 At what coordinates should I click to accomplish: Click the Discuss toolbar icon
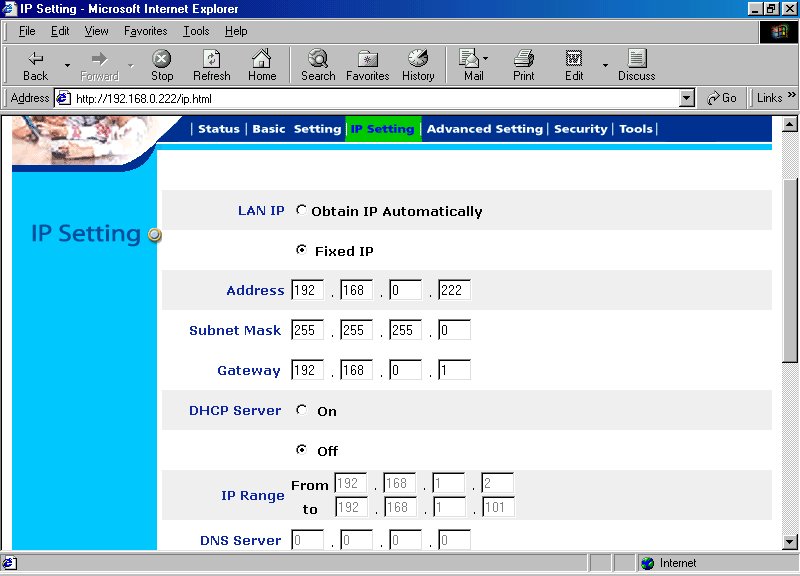[x=636, y=64]
